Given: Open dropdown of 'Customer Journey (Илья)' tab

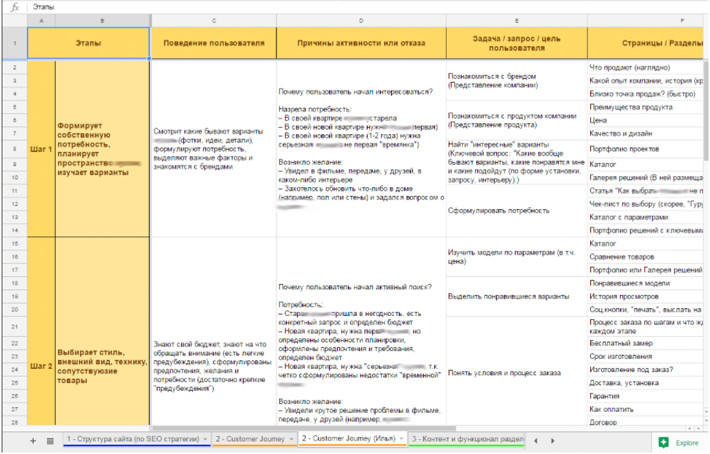Looking at the screenshot, I should point(401,439).
